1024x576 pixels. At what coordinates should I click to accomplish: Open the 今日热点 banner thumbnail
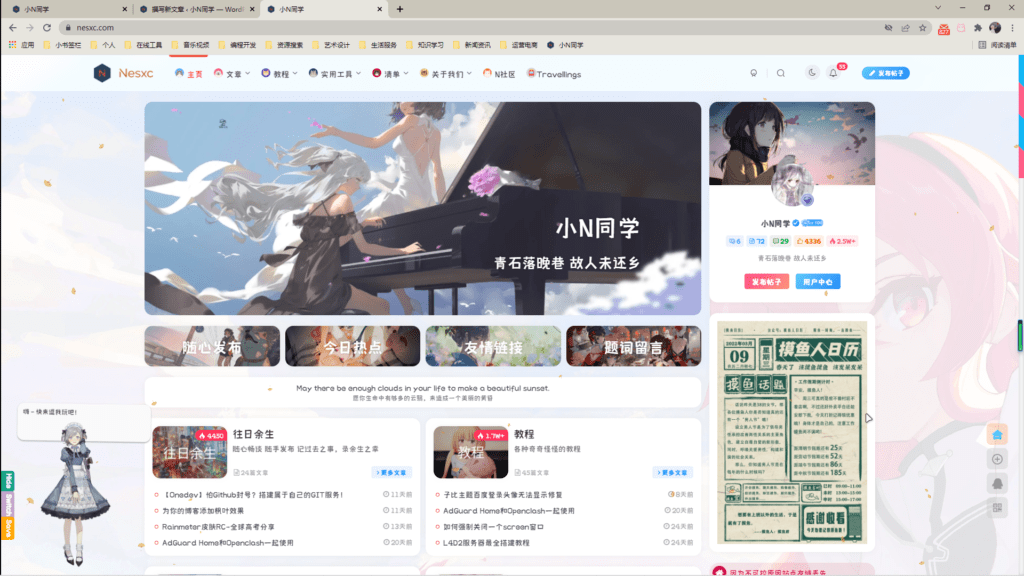click(352, 347)
